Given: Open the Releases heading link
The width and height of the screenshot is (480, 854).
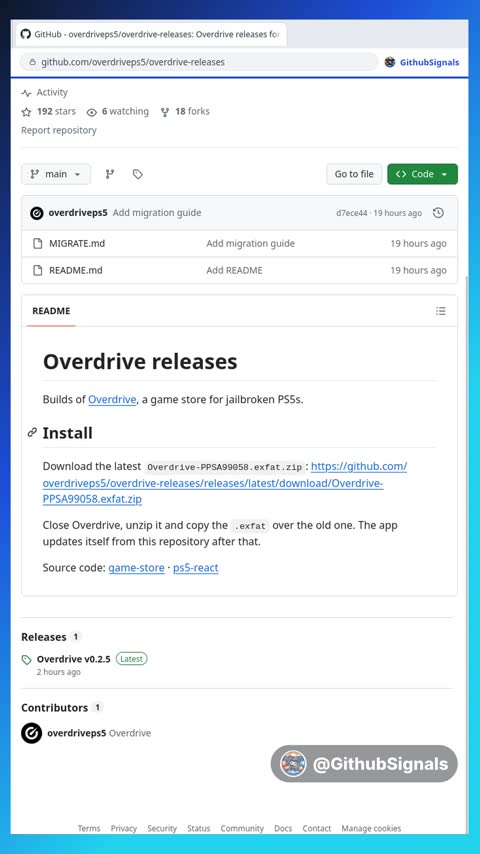Looking at the screenshot, I should click(x=44, y=637).
